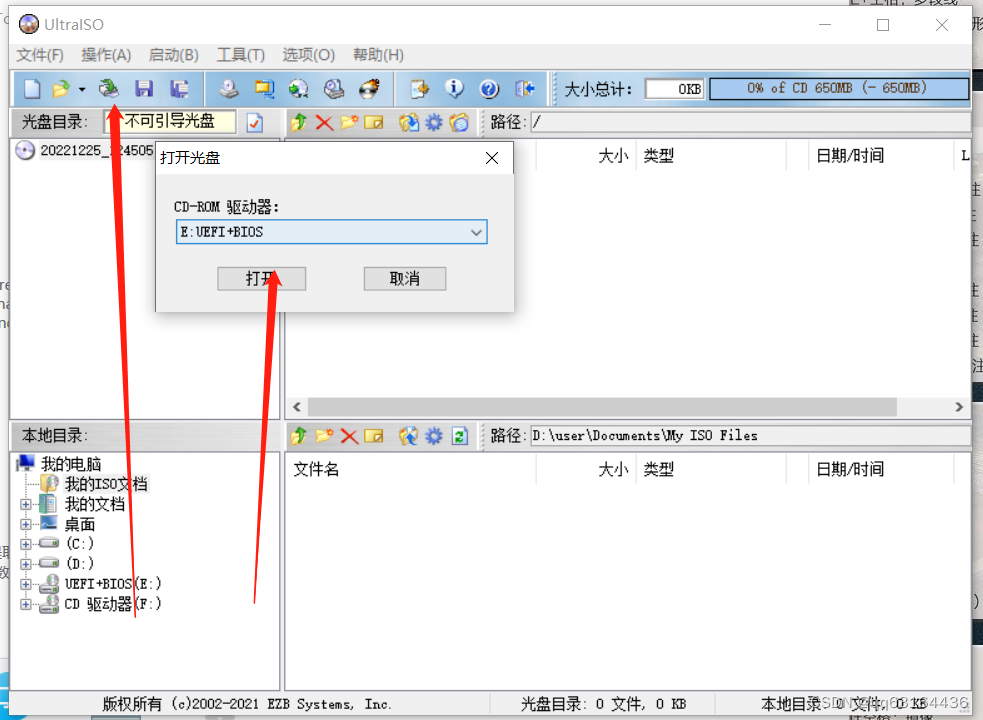Click the boot info checkmark document icon
Image resolution: width=983 pixels, height=720 pixels.
pos(255,122)
